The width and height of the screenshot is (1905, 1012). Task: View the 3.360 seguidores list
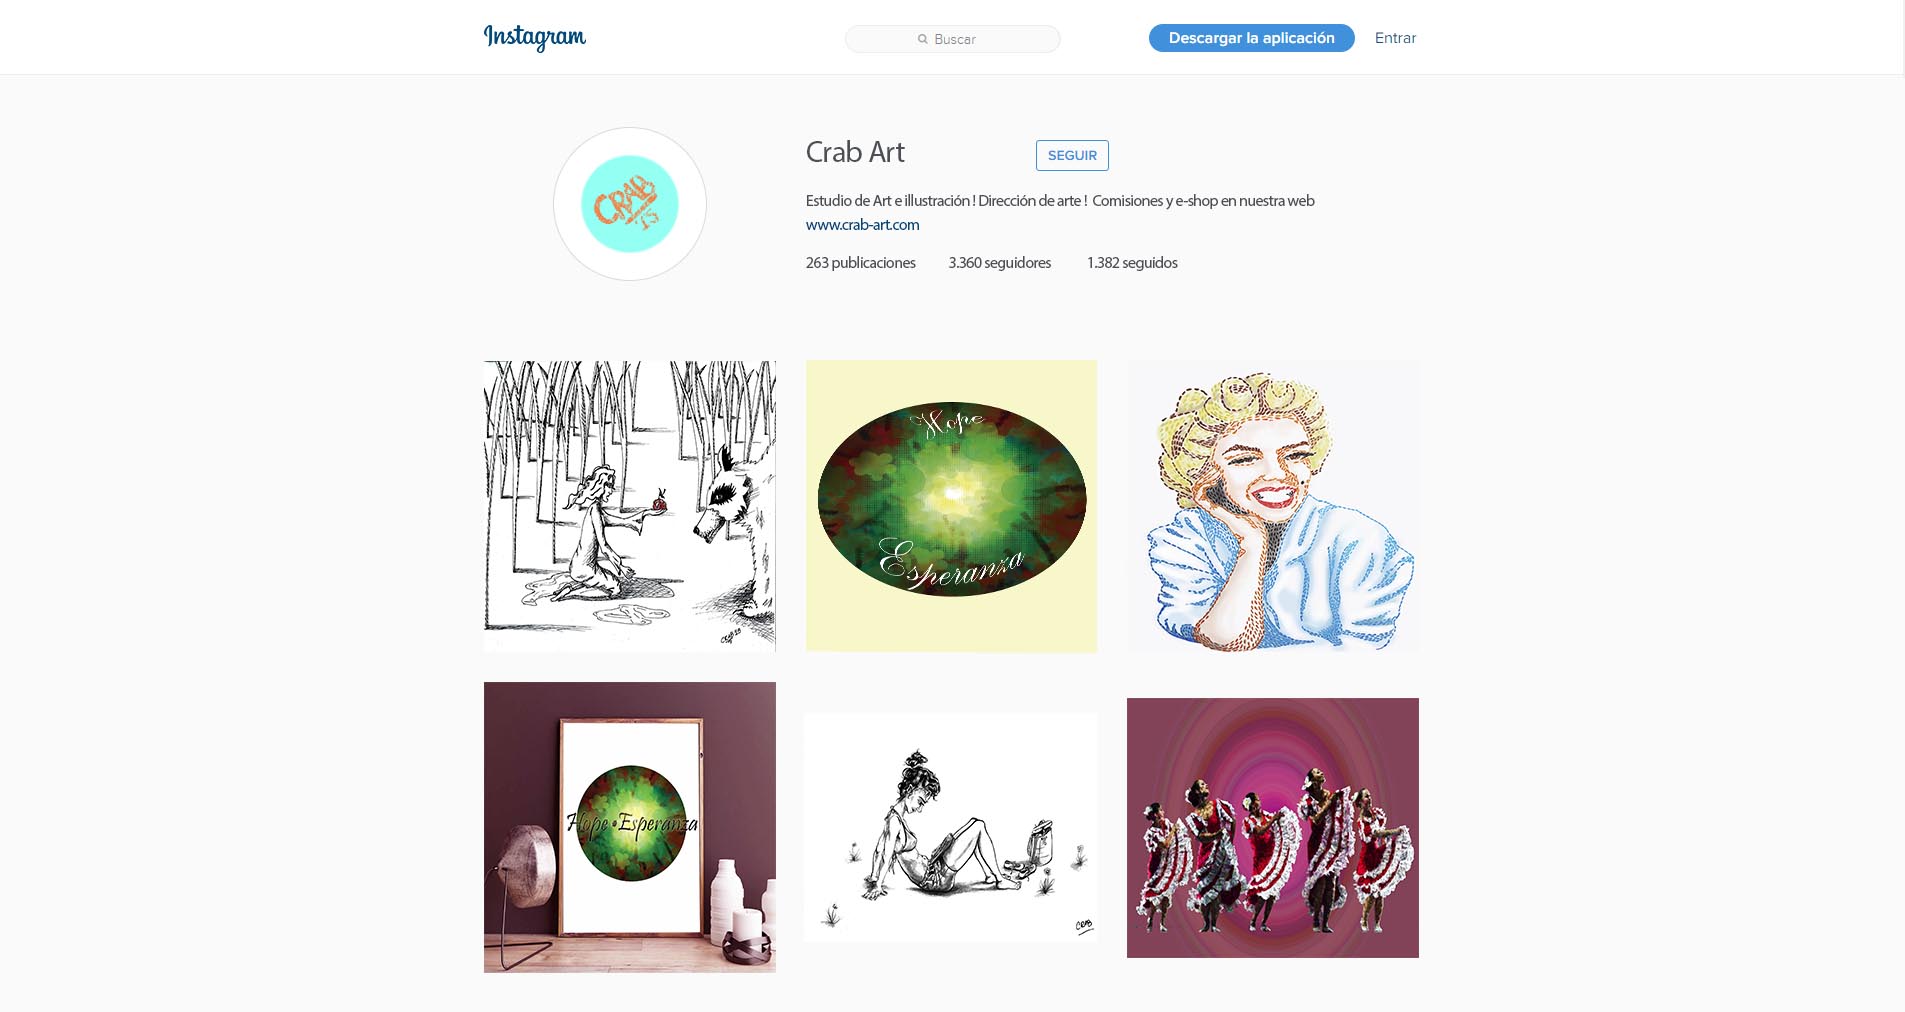pos(1000,263)
